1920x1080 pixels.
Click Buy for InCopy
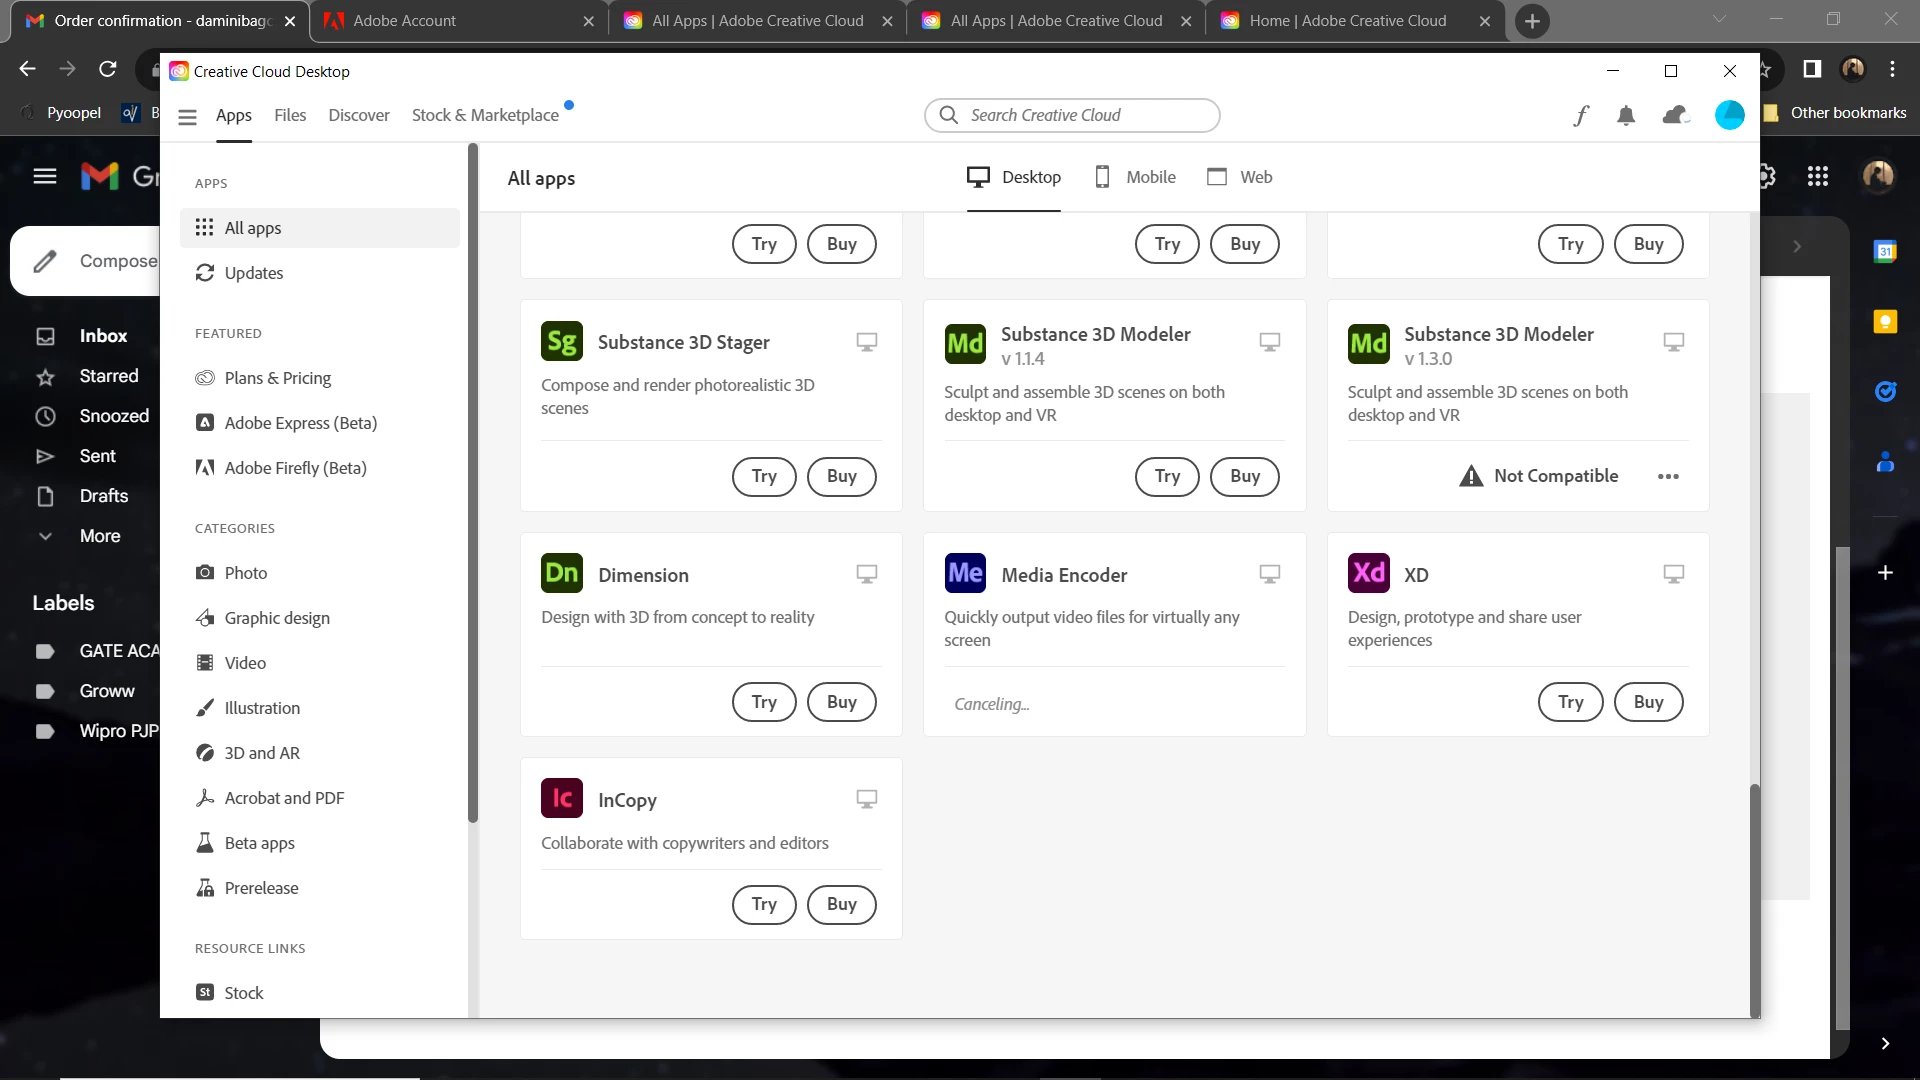tap(841, 904)
